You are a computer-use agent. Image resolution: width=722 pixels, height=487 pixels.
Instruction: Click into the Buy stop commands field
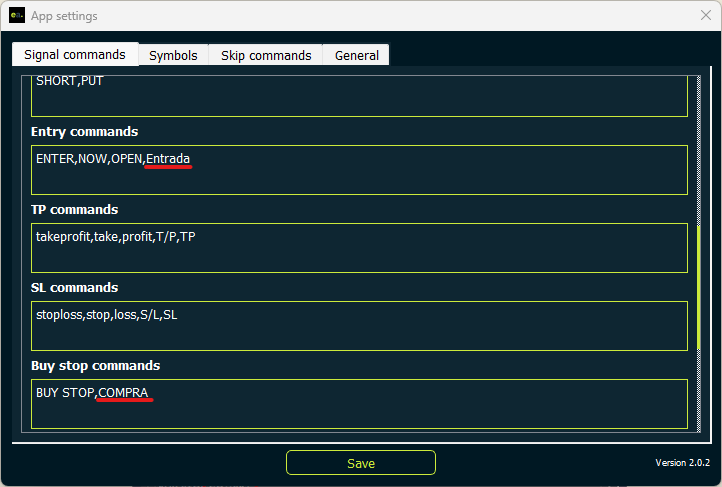[359, 403]
